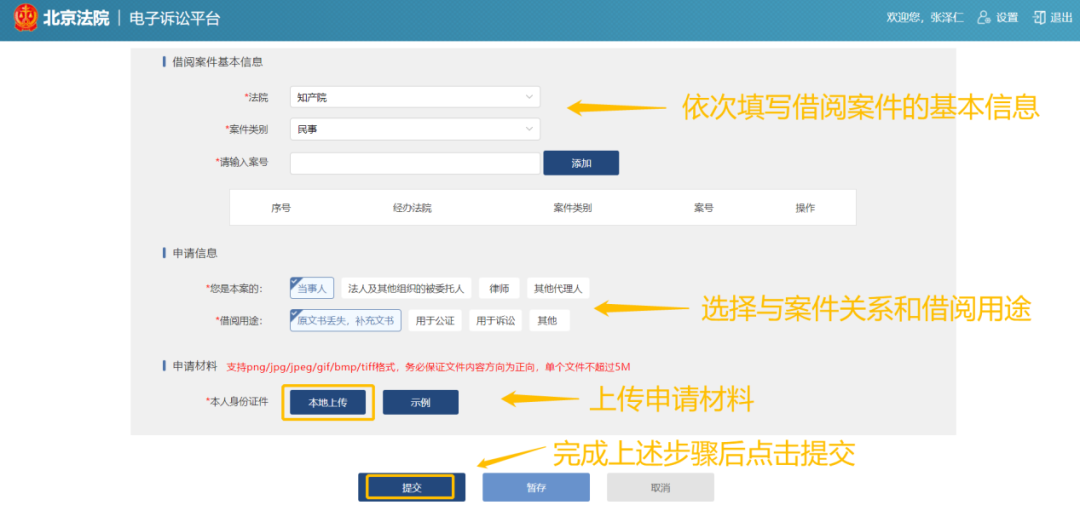Click the table's 案件类别 column header
Viewport: 1080px width, 505px height.
[572, 207]
